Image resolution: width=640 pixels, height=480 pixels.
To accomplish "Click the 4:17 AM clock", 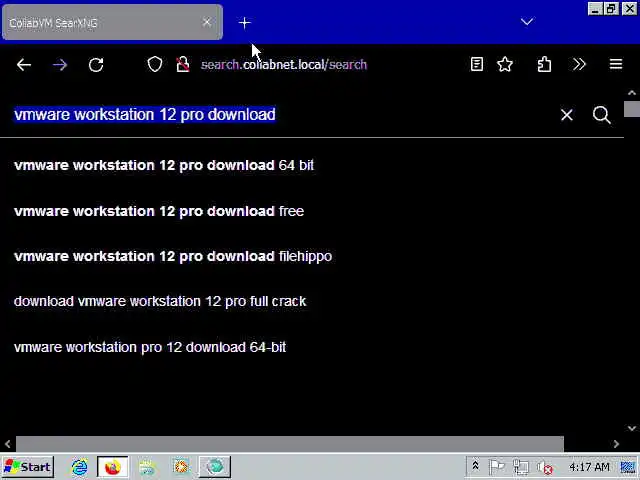I will [x=589, y=467].
